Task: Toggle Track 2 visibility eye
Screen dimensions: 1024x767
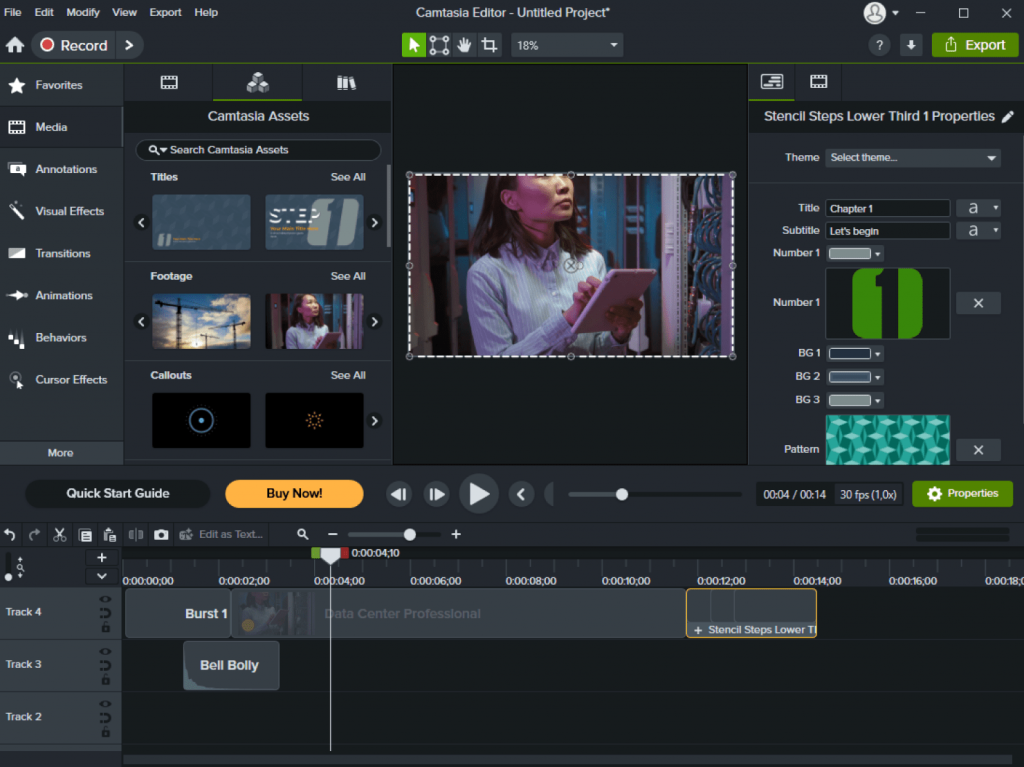Action: (x=105, y=704)
